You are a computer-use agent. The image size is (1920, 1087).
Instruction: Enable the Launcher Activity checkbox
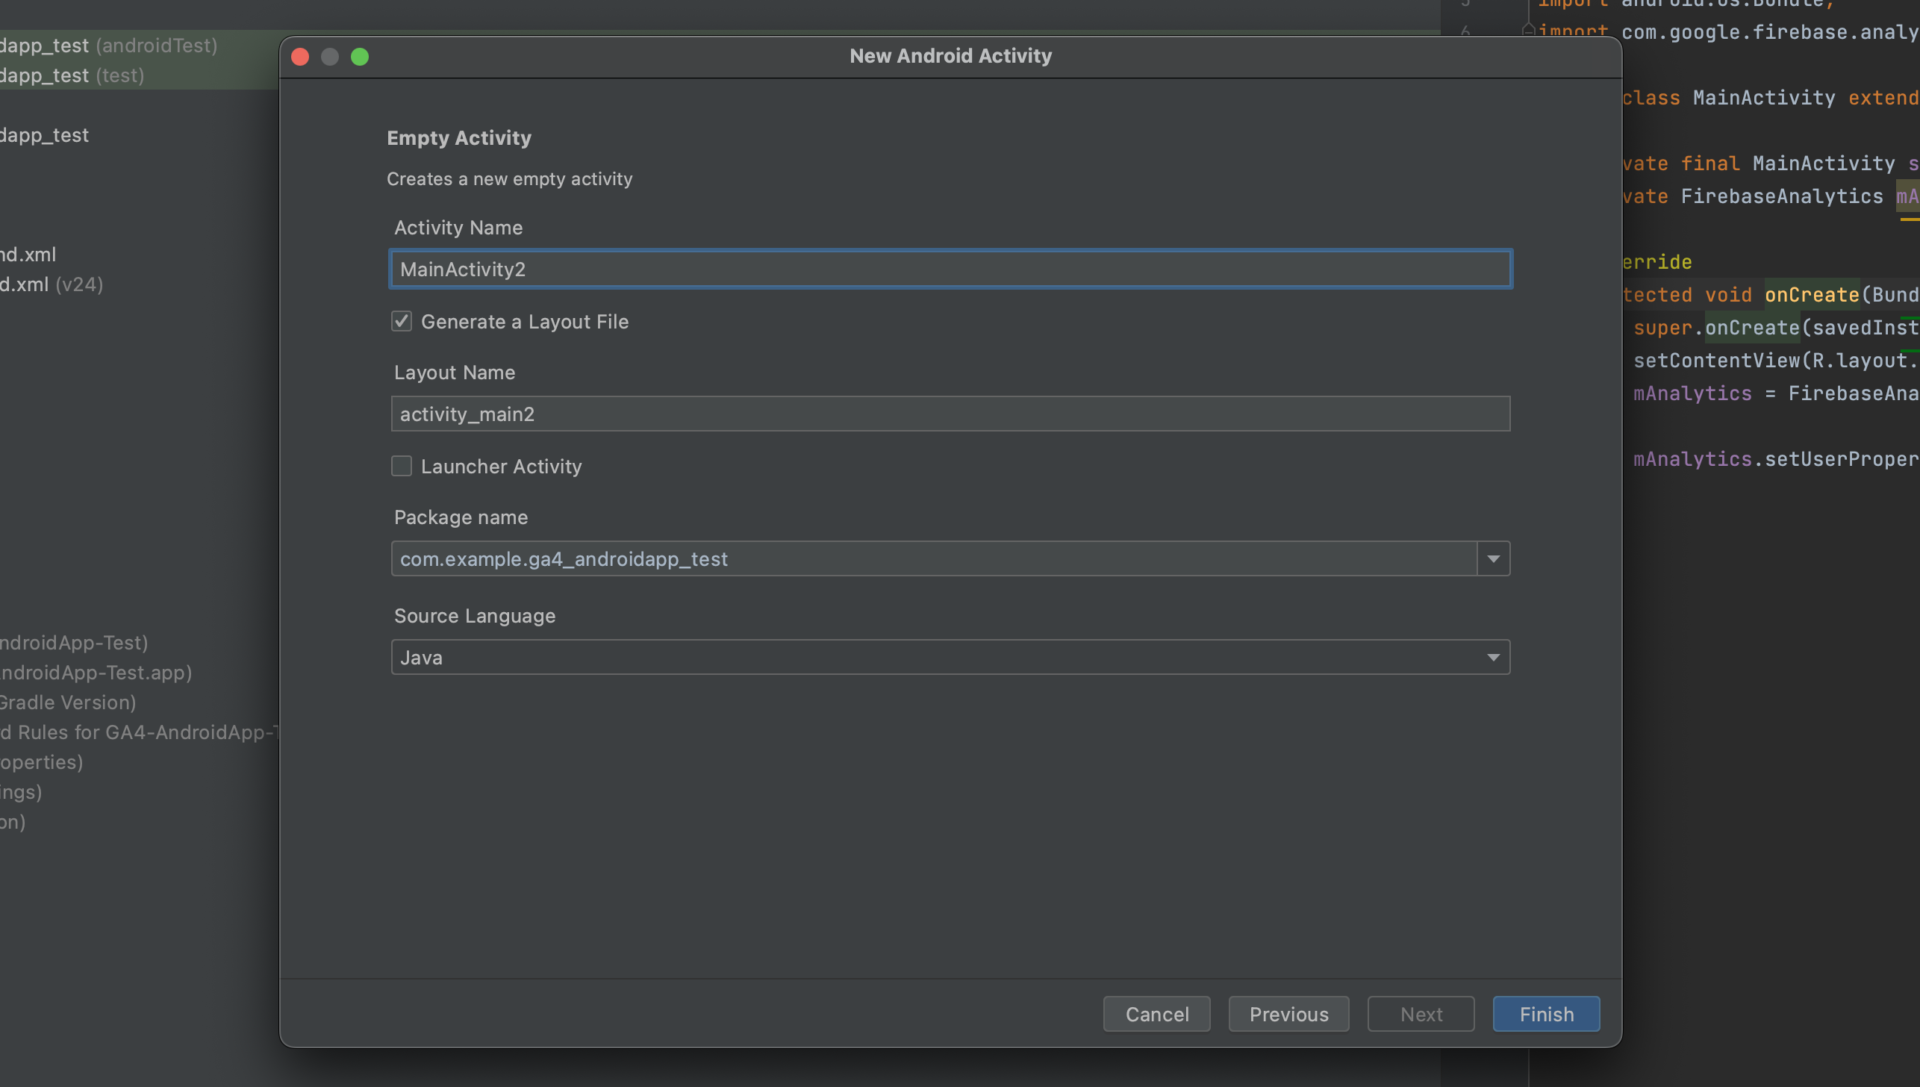(401, 466)
